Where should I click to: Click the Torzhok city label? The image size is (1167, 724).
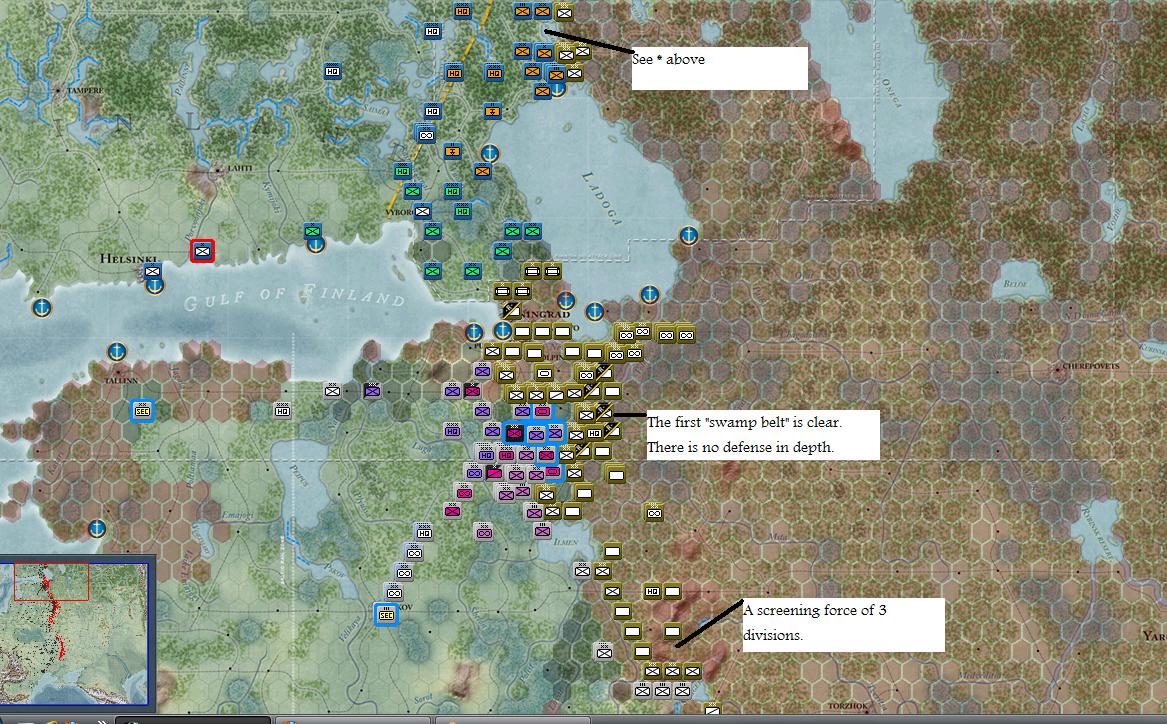click(x=848, y=705)
